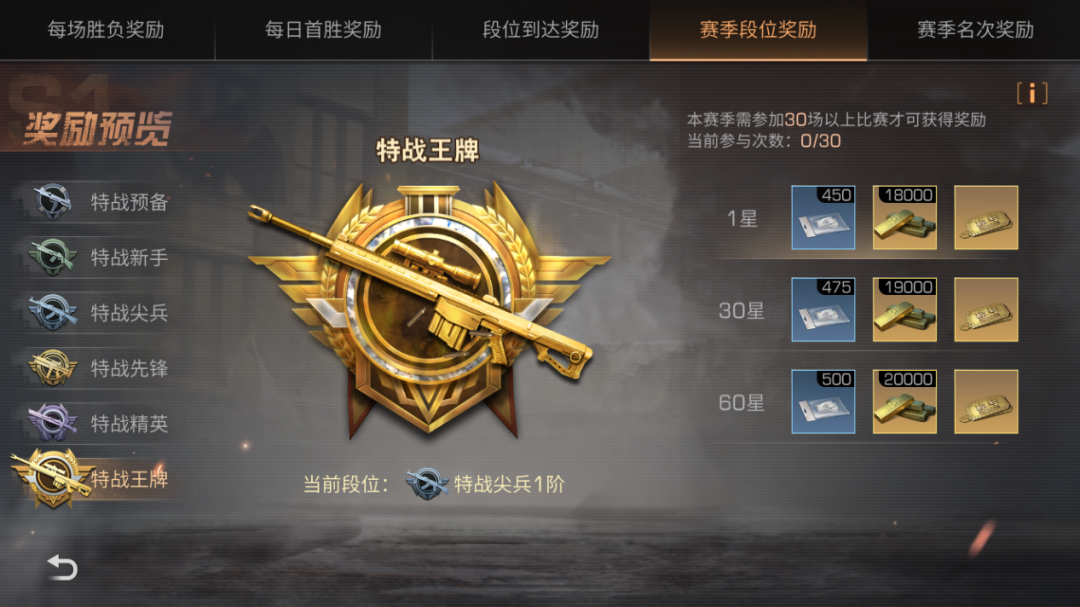Switch to 每日首胜奖励 tab
The width and height of the screenshot is (1080, 607).
(323, 30)
